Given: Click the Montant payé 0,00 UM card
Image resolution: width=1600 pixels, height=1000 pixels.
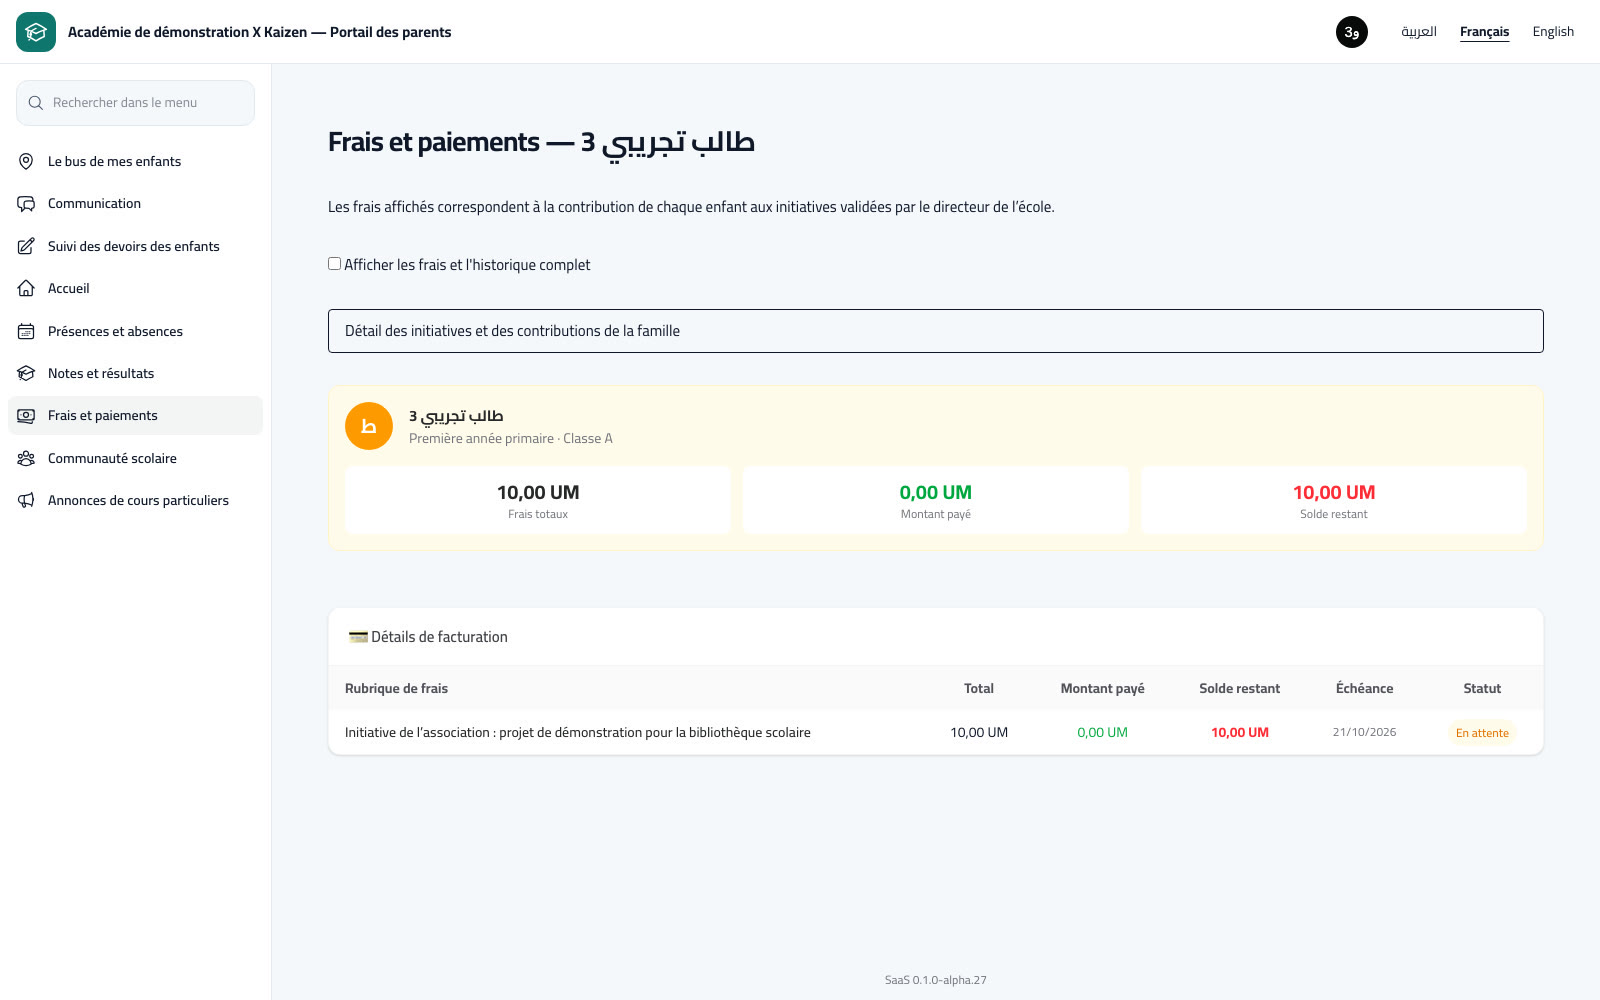Looking at the screenshot, I should click(x=936, y=500).
